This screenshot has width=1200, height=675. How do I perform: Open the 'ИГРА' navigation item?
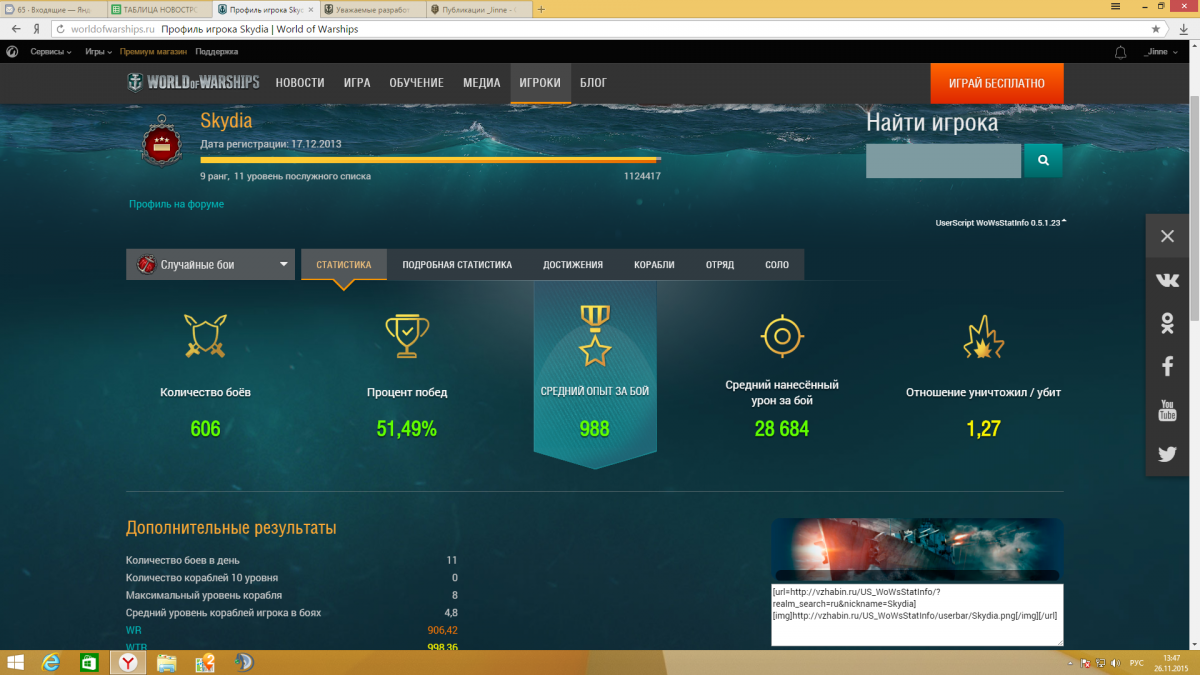[357, 83]
